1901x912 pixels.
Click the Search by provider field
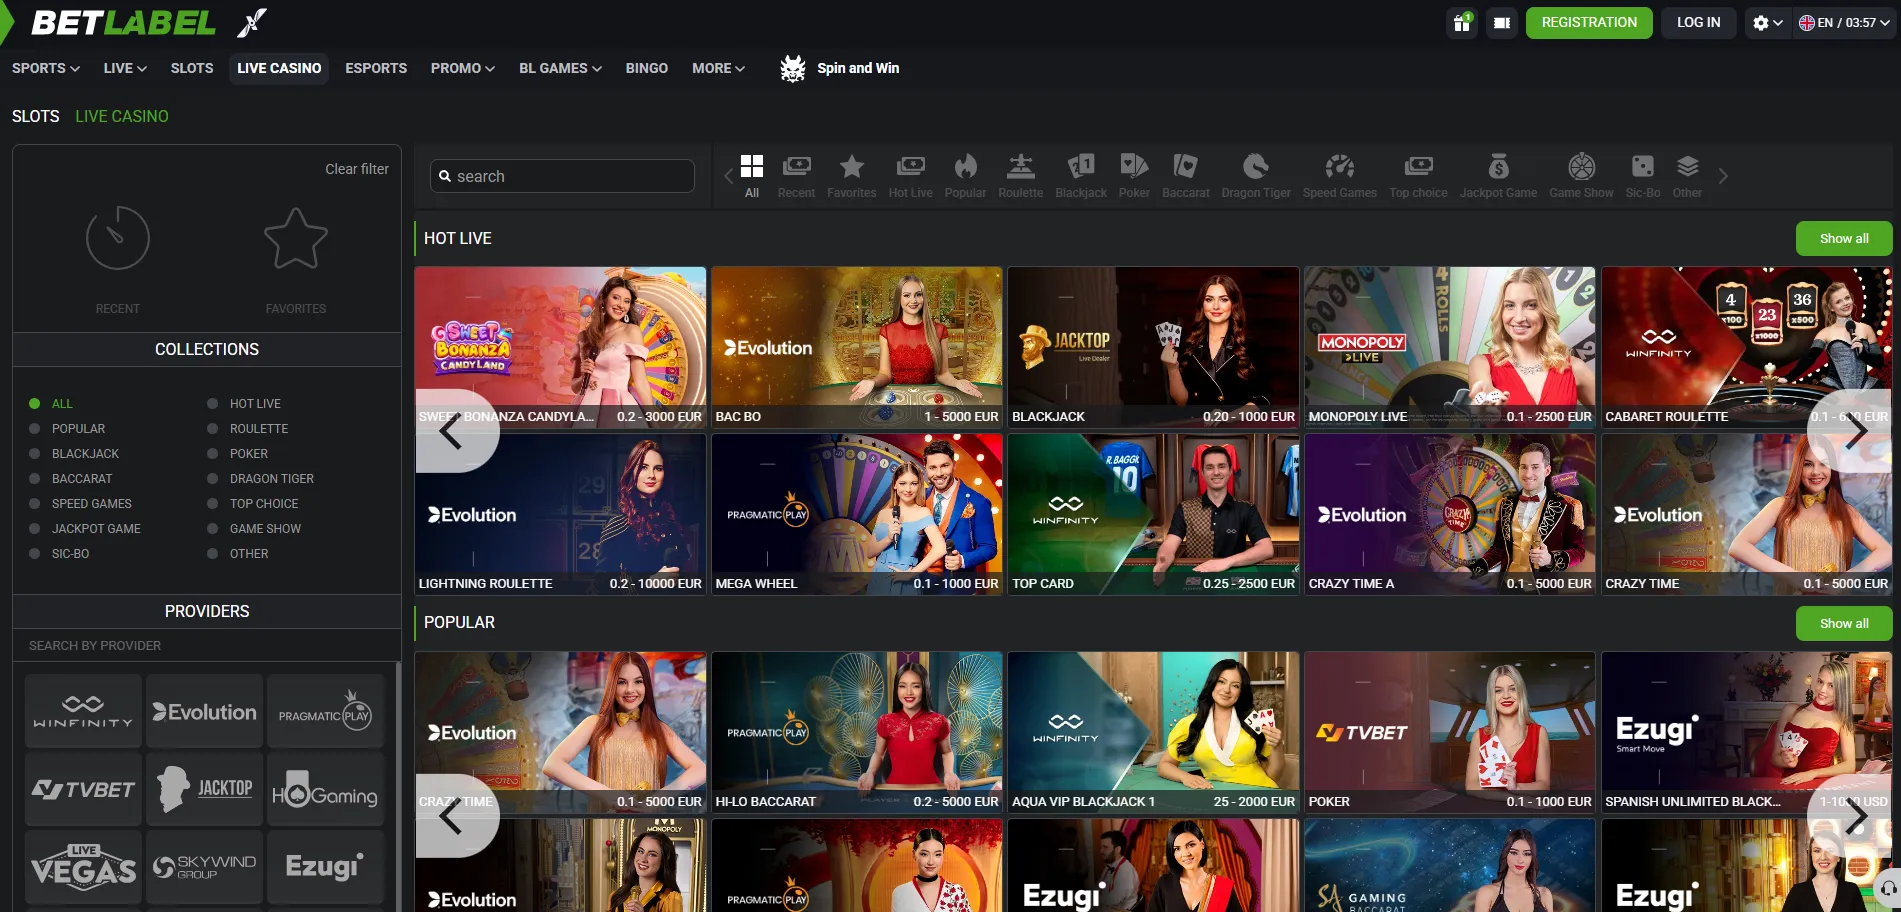point(207,645)
